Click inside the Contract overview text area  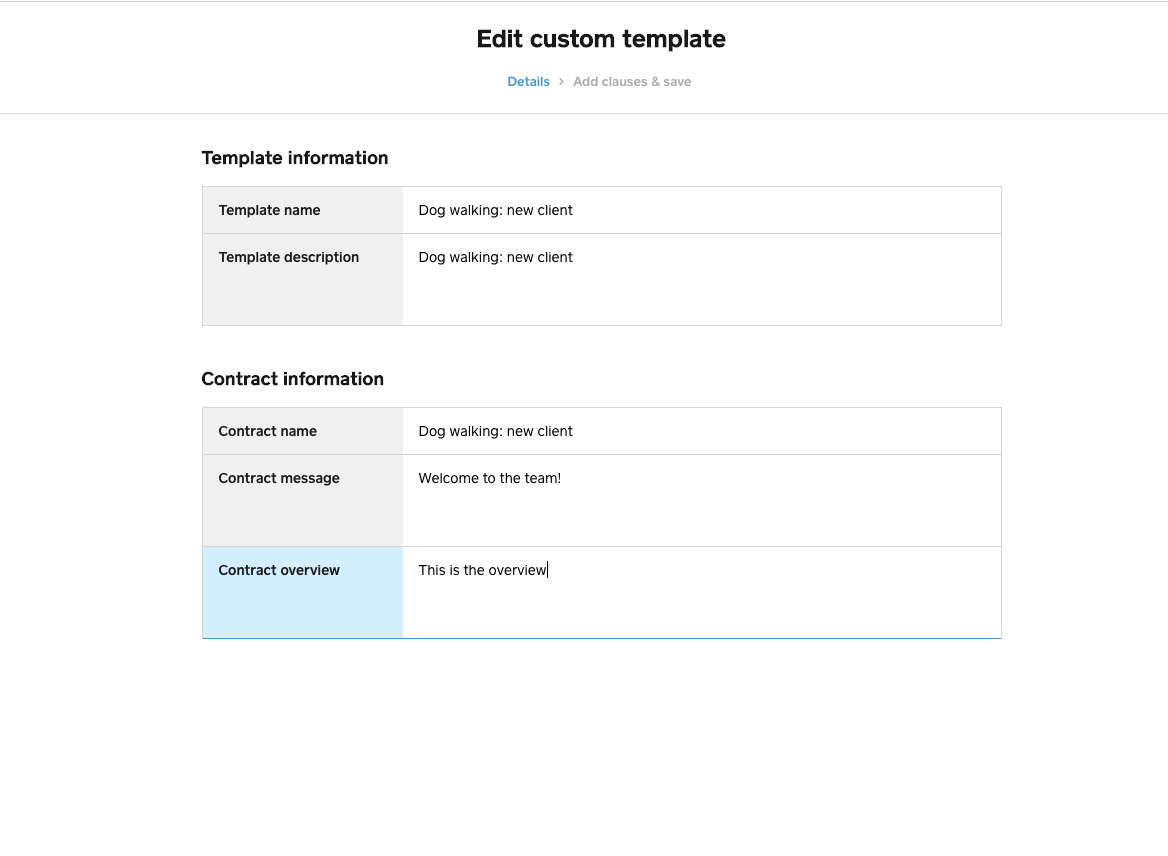702,592
